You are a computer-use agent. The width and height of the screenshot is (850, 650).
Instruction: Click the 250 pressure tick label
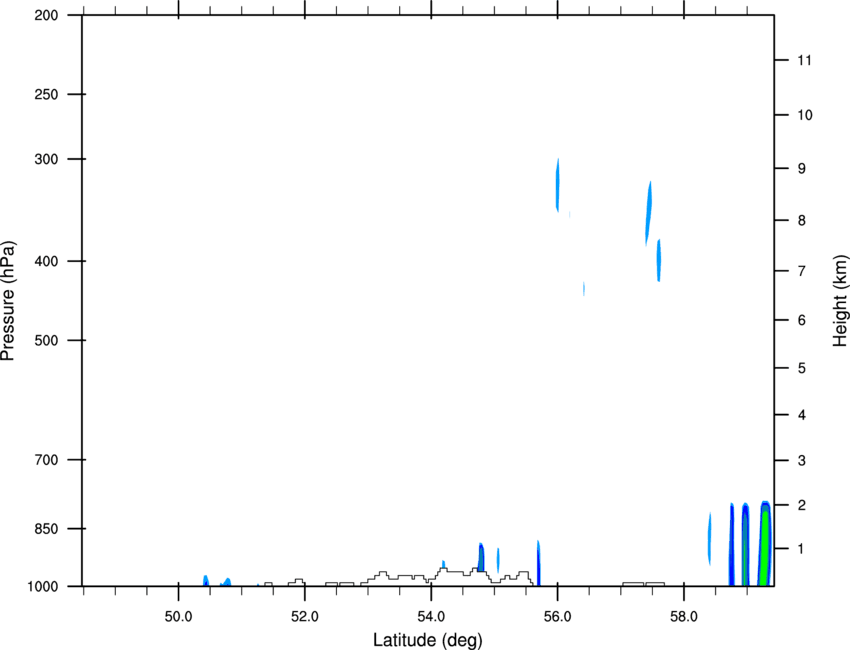[46, 94]
